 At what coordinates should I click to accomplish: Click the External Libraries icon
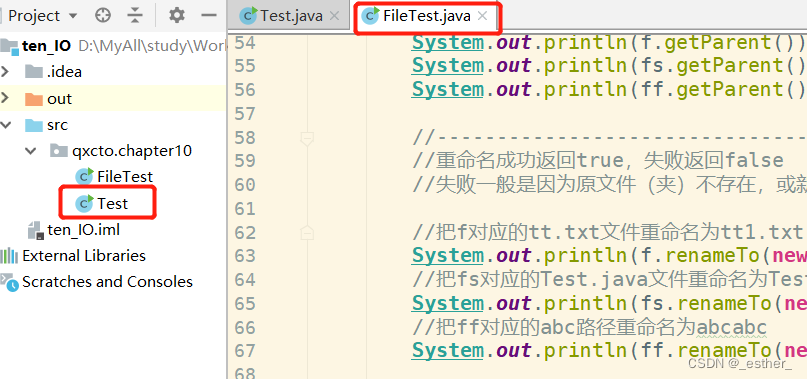pos(9,256)
